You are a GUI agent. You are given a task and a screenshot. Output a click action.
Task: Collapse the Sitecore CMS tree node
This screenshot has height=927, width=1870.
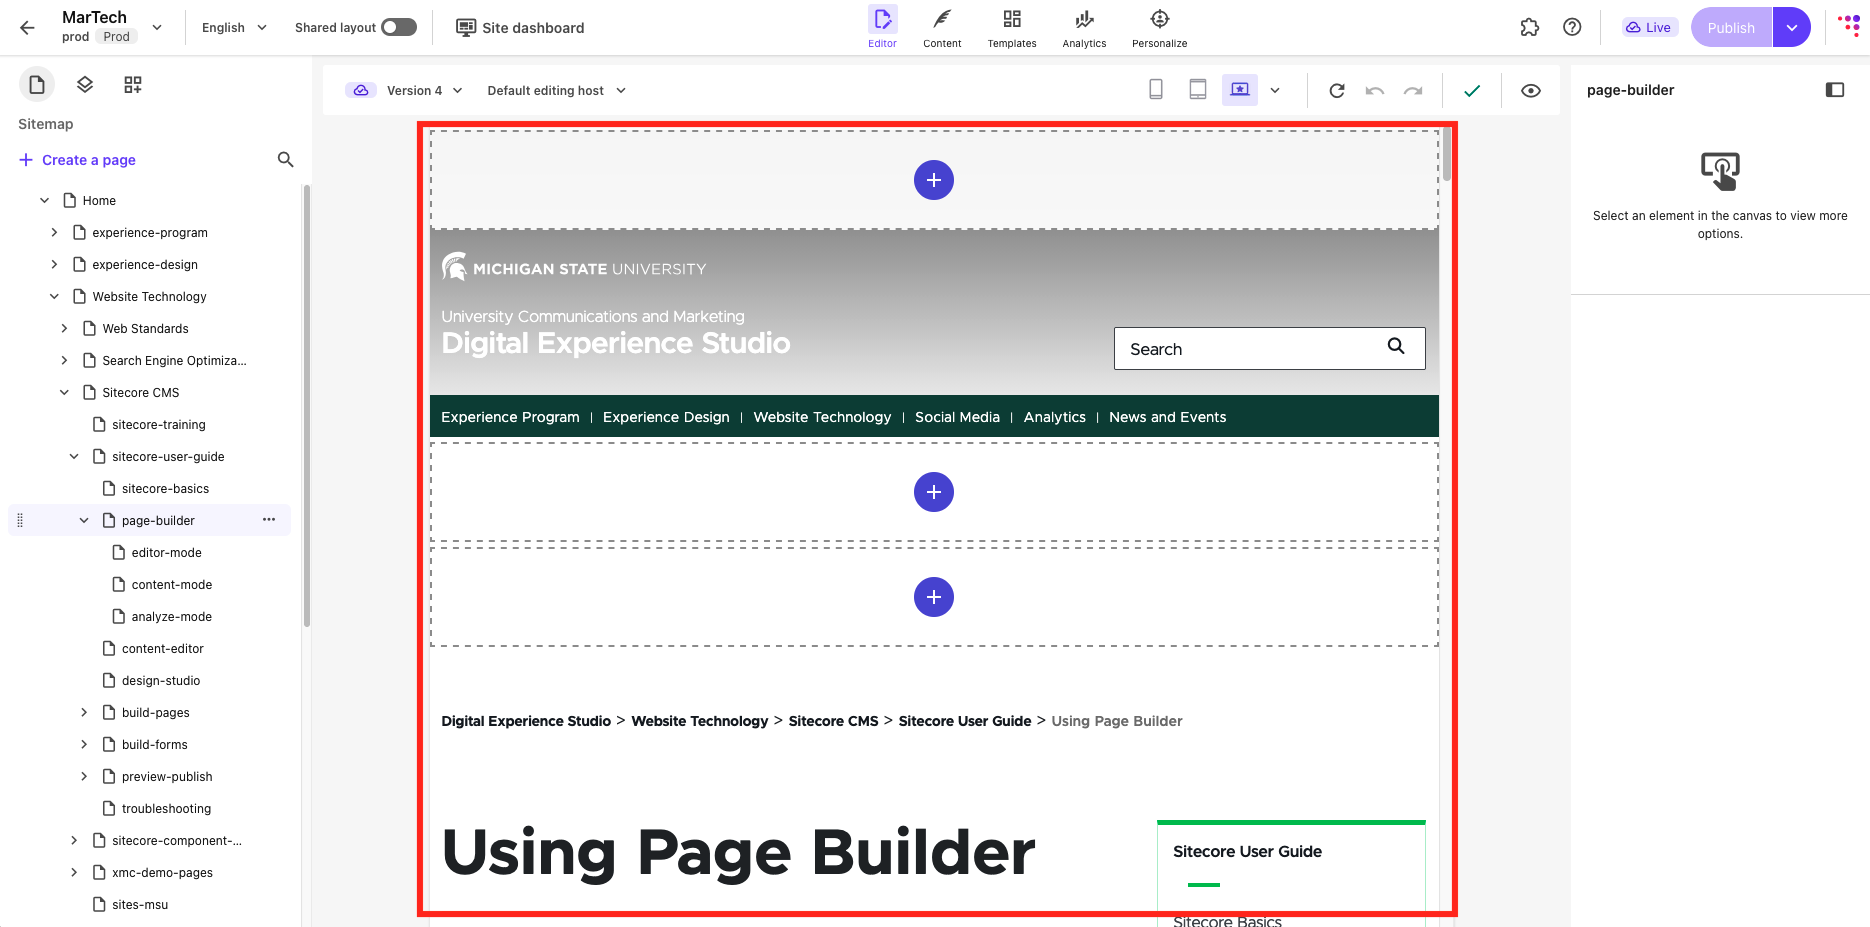pyautogui.click(x=64, y=392)
